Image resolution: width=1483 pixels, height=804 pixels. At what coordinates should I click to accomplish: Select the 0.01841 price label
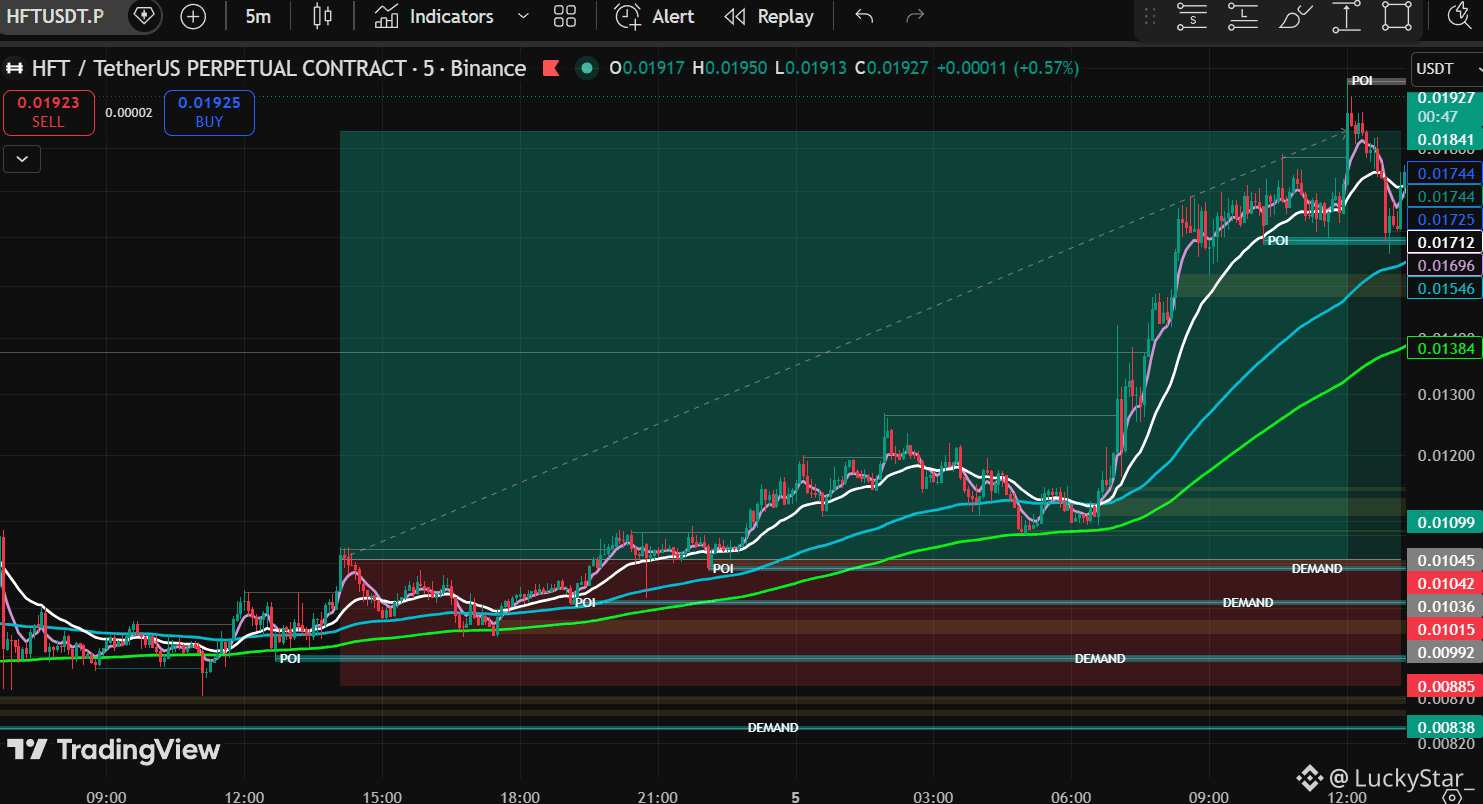tap(1445, 140)
